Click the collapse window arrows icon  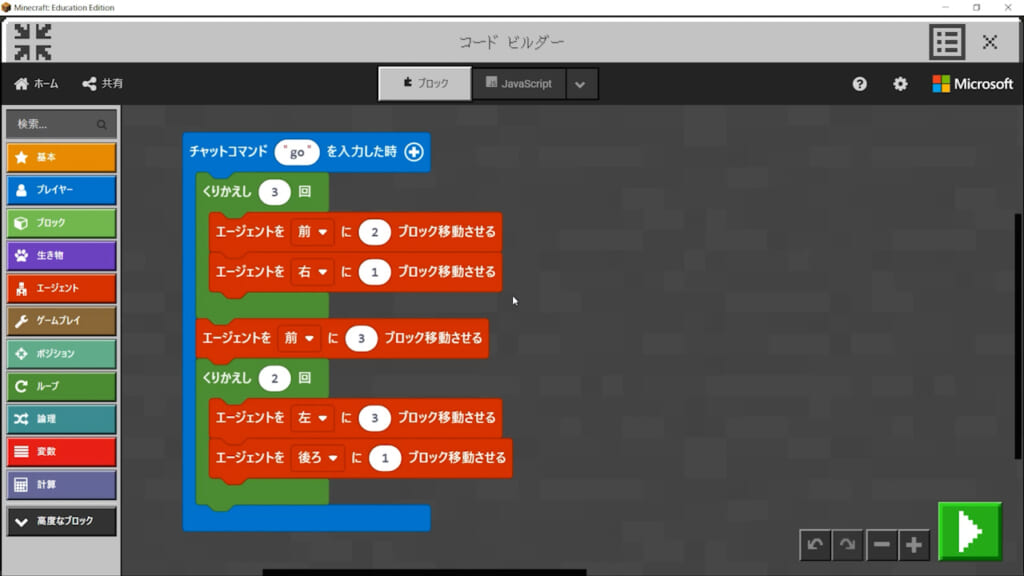(x=33, y=42)
